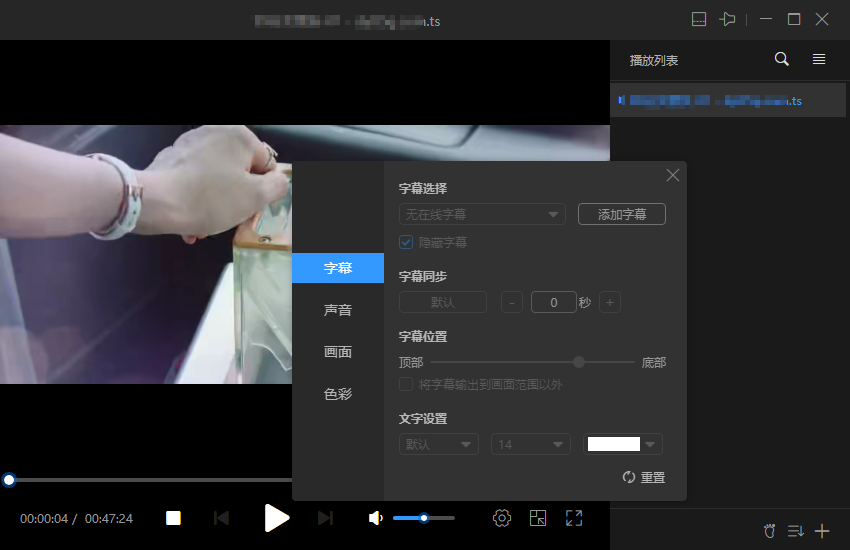Viewport: 850px width, 550px height.
Task: Select the 字幕 tab
Action: point(338,268)
